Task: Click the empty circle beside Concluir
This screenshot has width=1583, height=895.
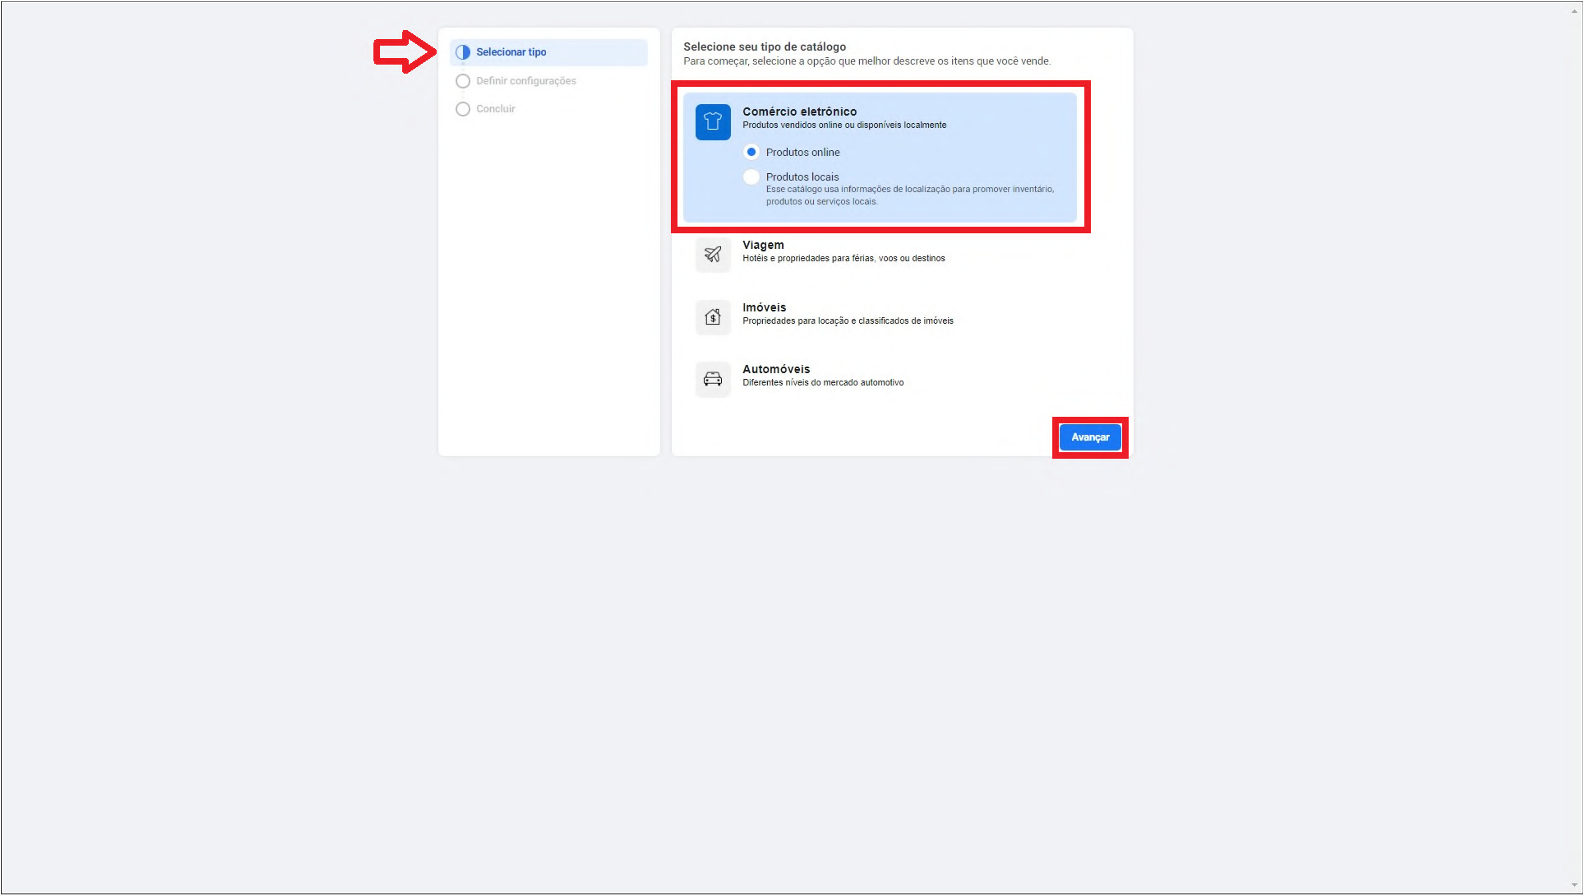Action: pyautogui.click(x=463, y=109)
